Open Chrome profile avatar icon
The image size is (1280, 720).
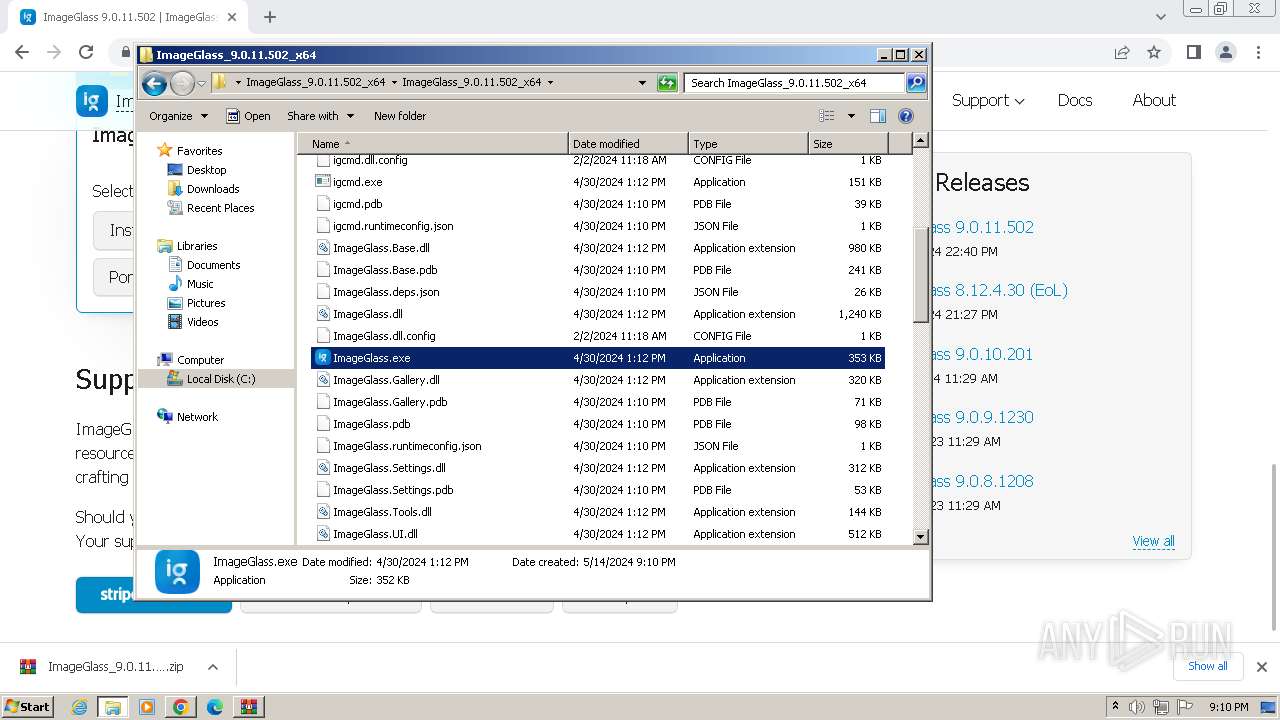point(1226,52)
